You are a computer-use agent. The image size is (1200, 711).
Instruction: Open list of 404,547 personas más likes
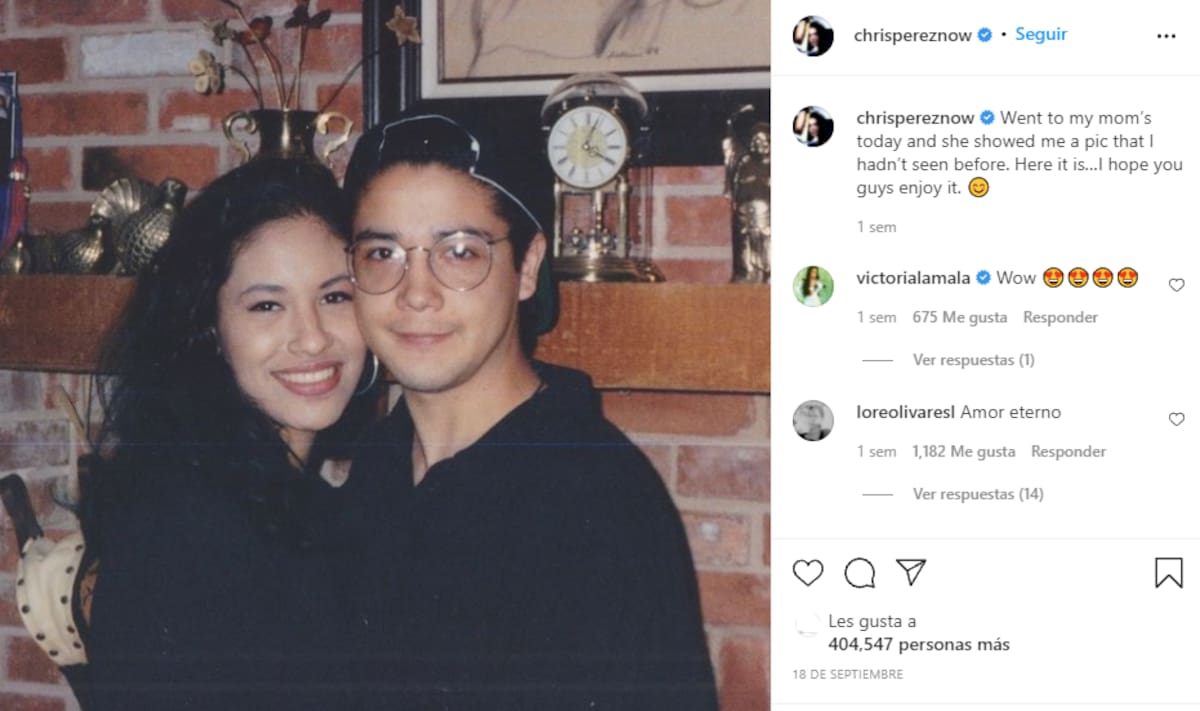click(919, 645)
